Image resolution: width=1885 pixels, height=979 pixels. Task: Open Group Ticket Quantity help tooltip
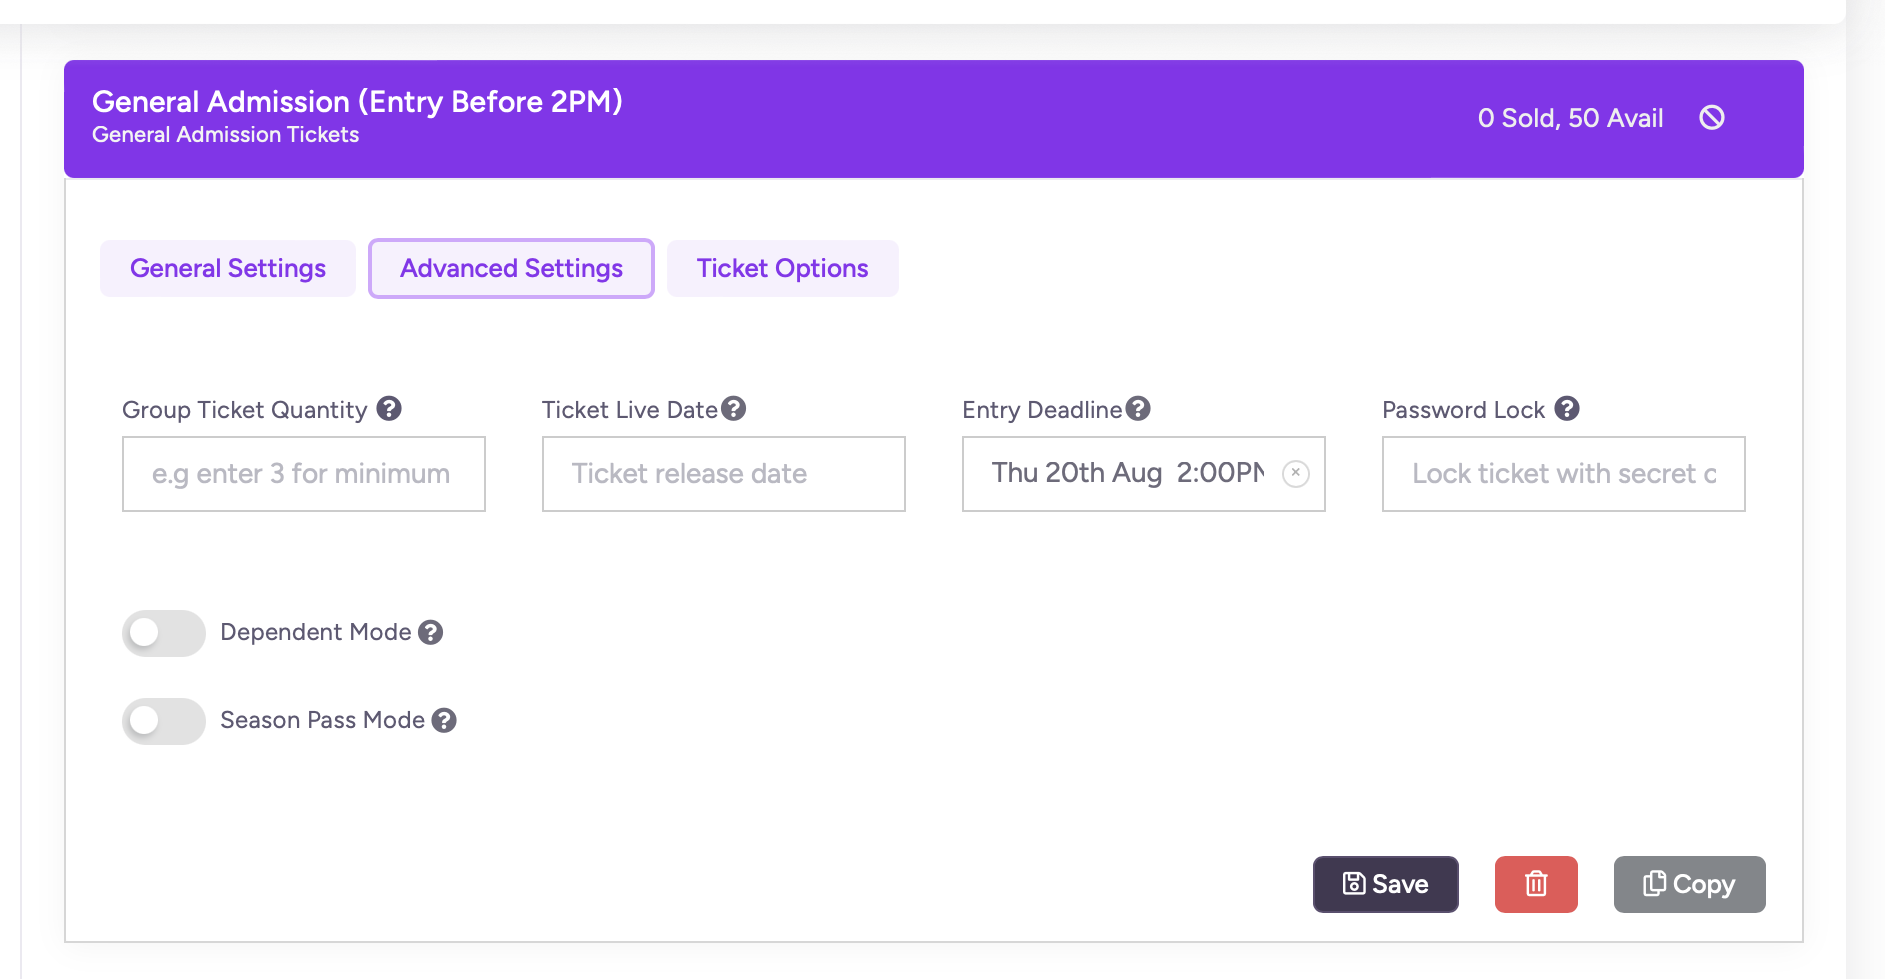389,409
